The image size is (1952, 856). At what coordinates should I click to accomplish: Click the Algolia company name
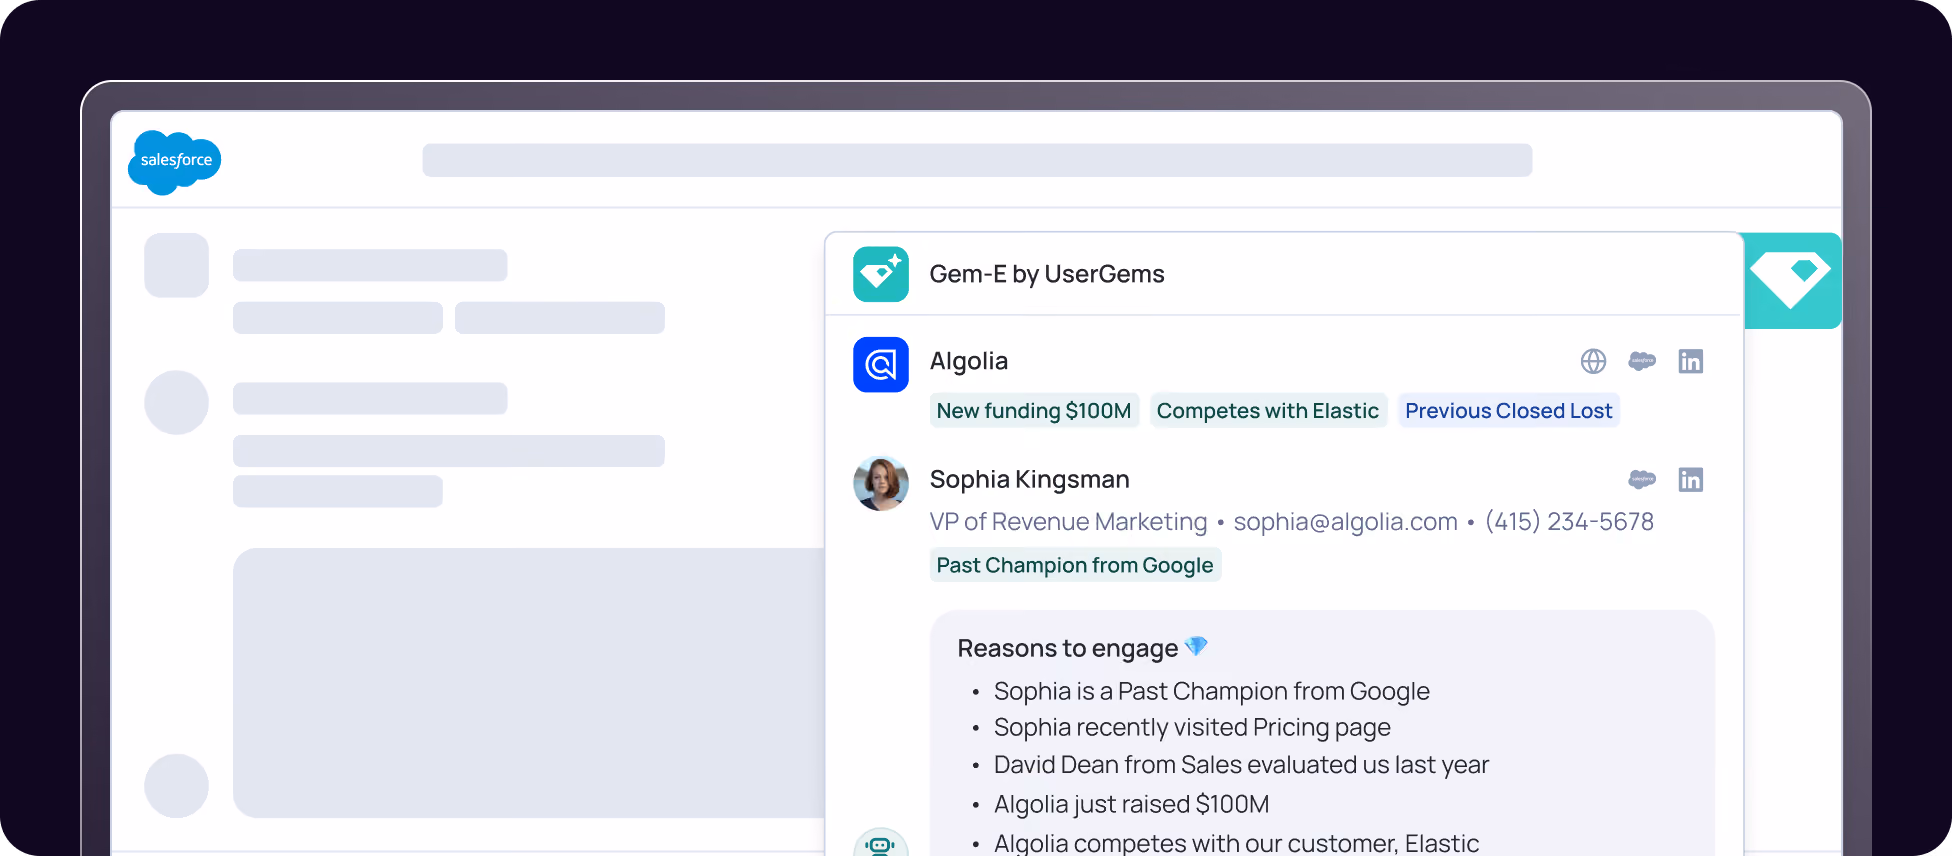pos(969,361)
